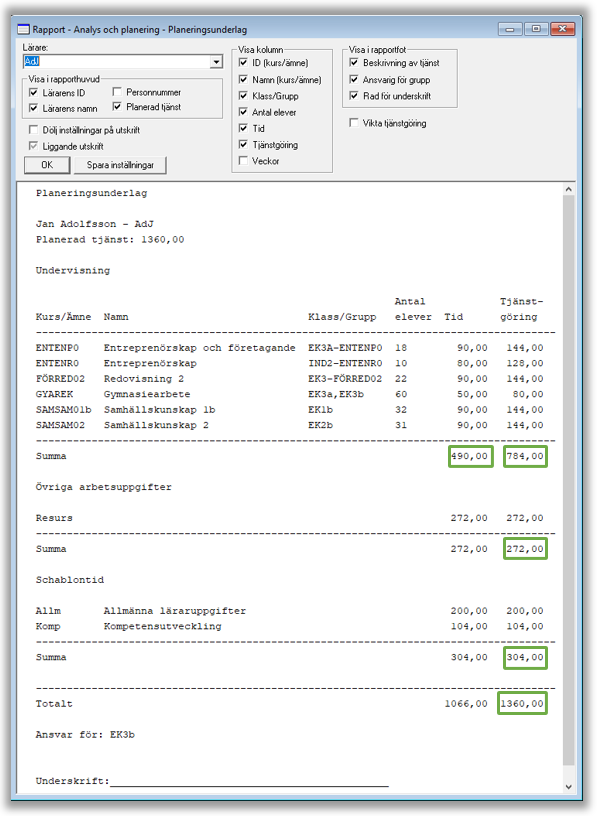The image size is (597, 816).
Task: Toggle the Tjänstgöring column checkbox
Action: point(243,144)
